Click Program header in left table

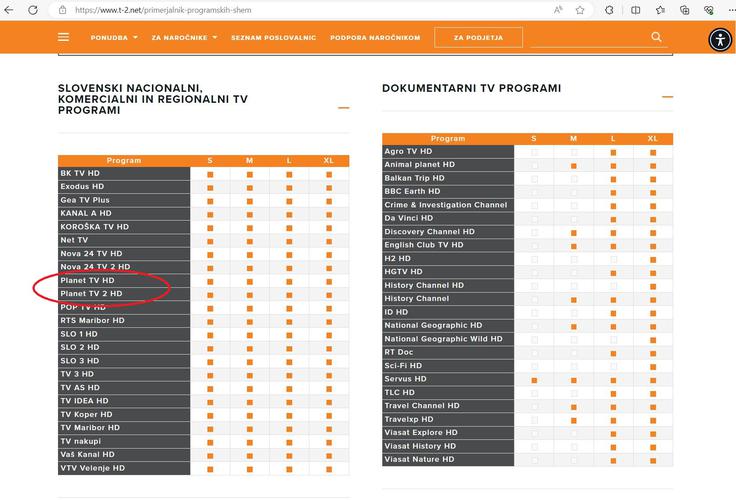coord(124,161)
